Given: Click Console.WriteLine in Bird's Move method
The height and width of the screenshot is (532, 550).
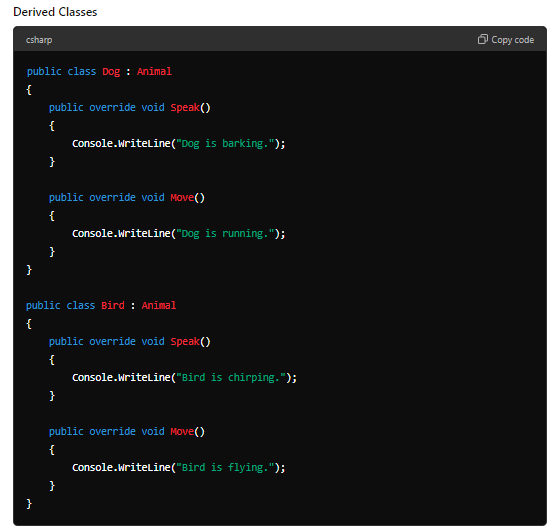Looking at the screenshot, I should coord(121,467).
